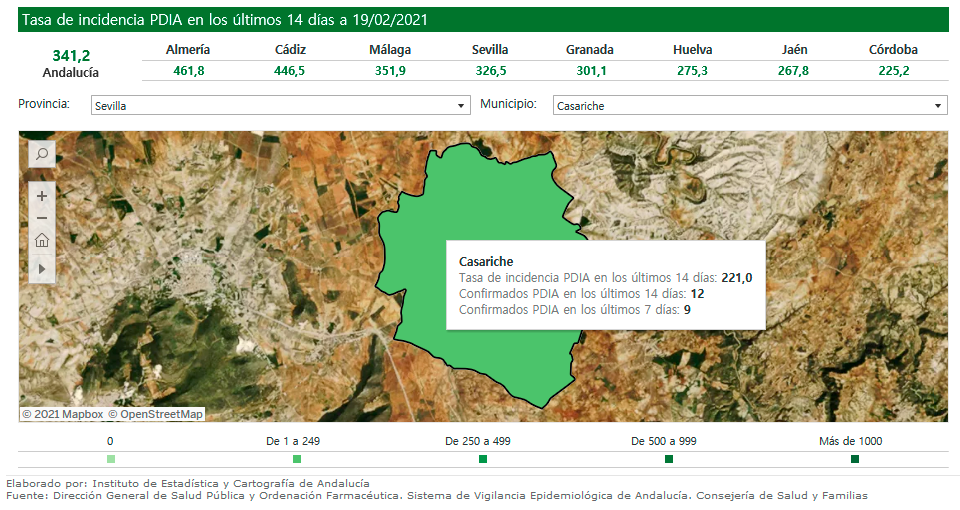Open the Municipio dropdown showing Casariche
Viewport: 960px width, 510px height.
tap(750, 105)
